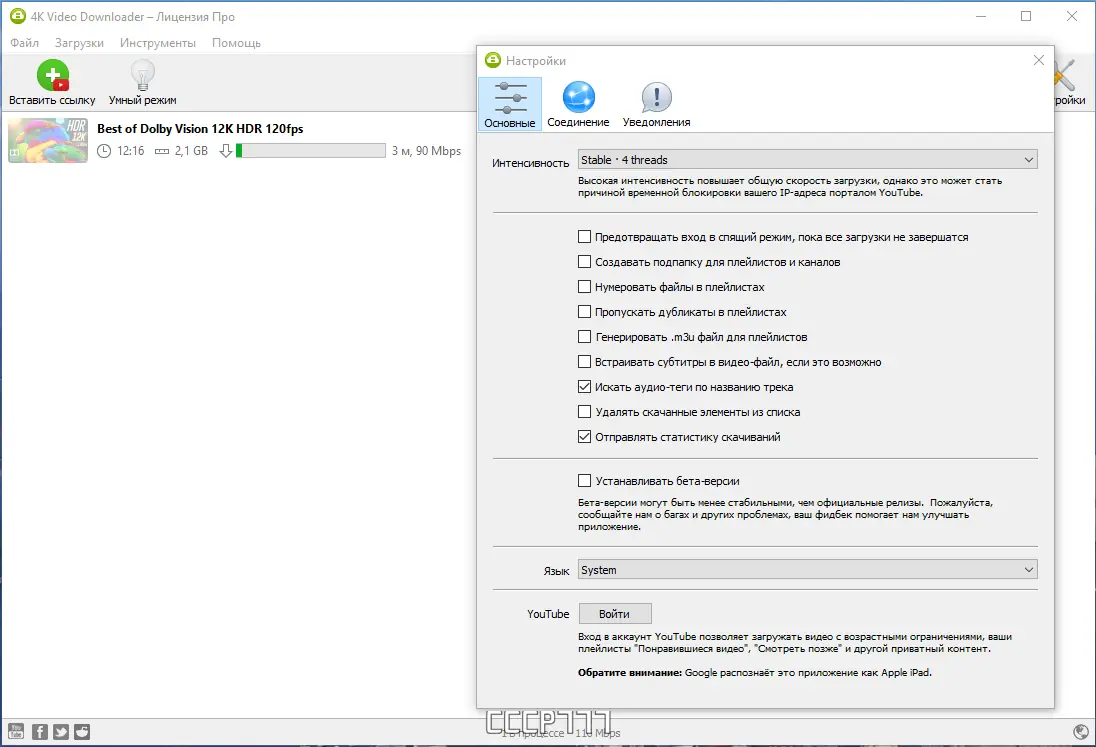Enable Удалять скачанные элементы из списка
The height and width of the screenshot is (747, 1096).
click(584, 412)
